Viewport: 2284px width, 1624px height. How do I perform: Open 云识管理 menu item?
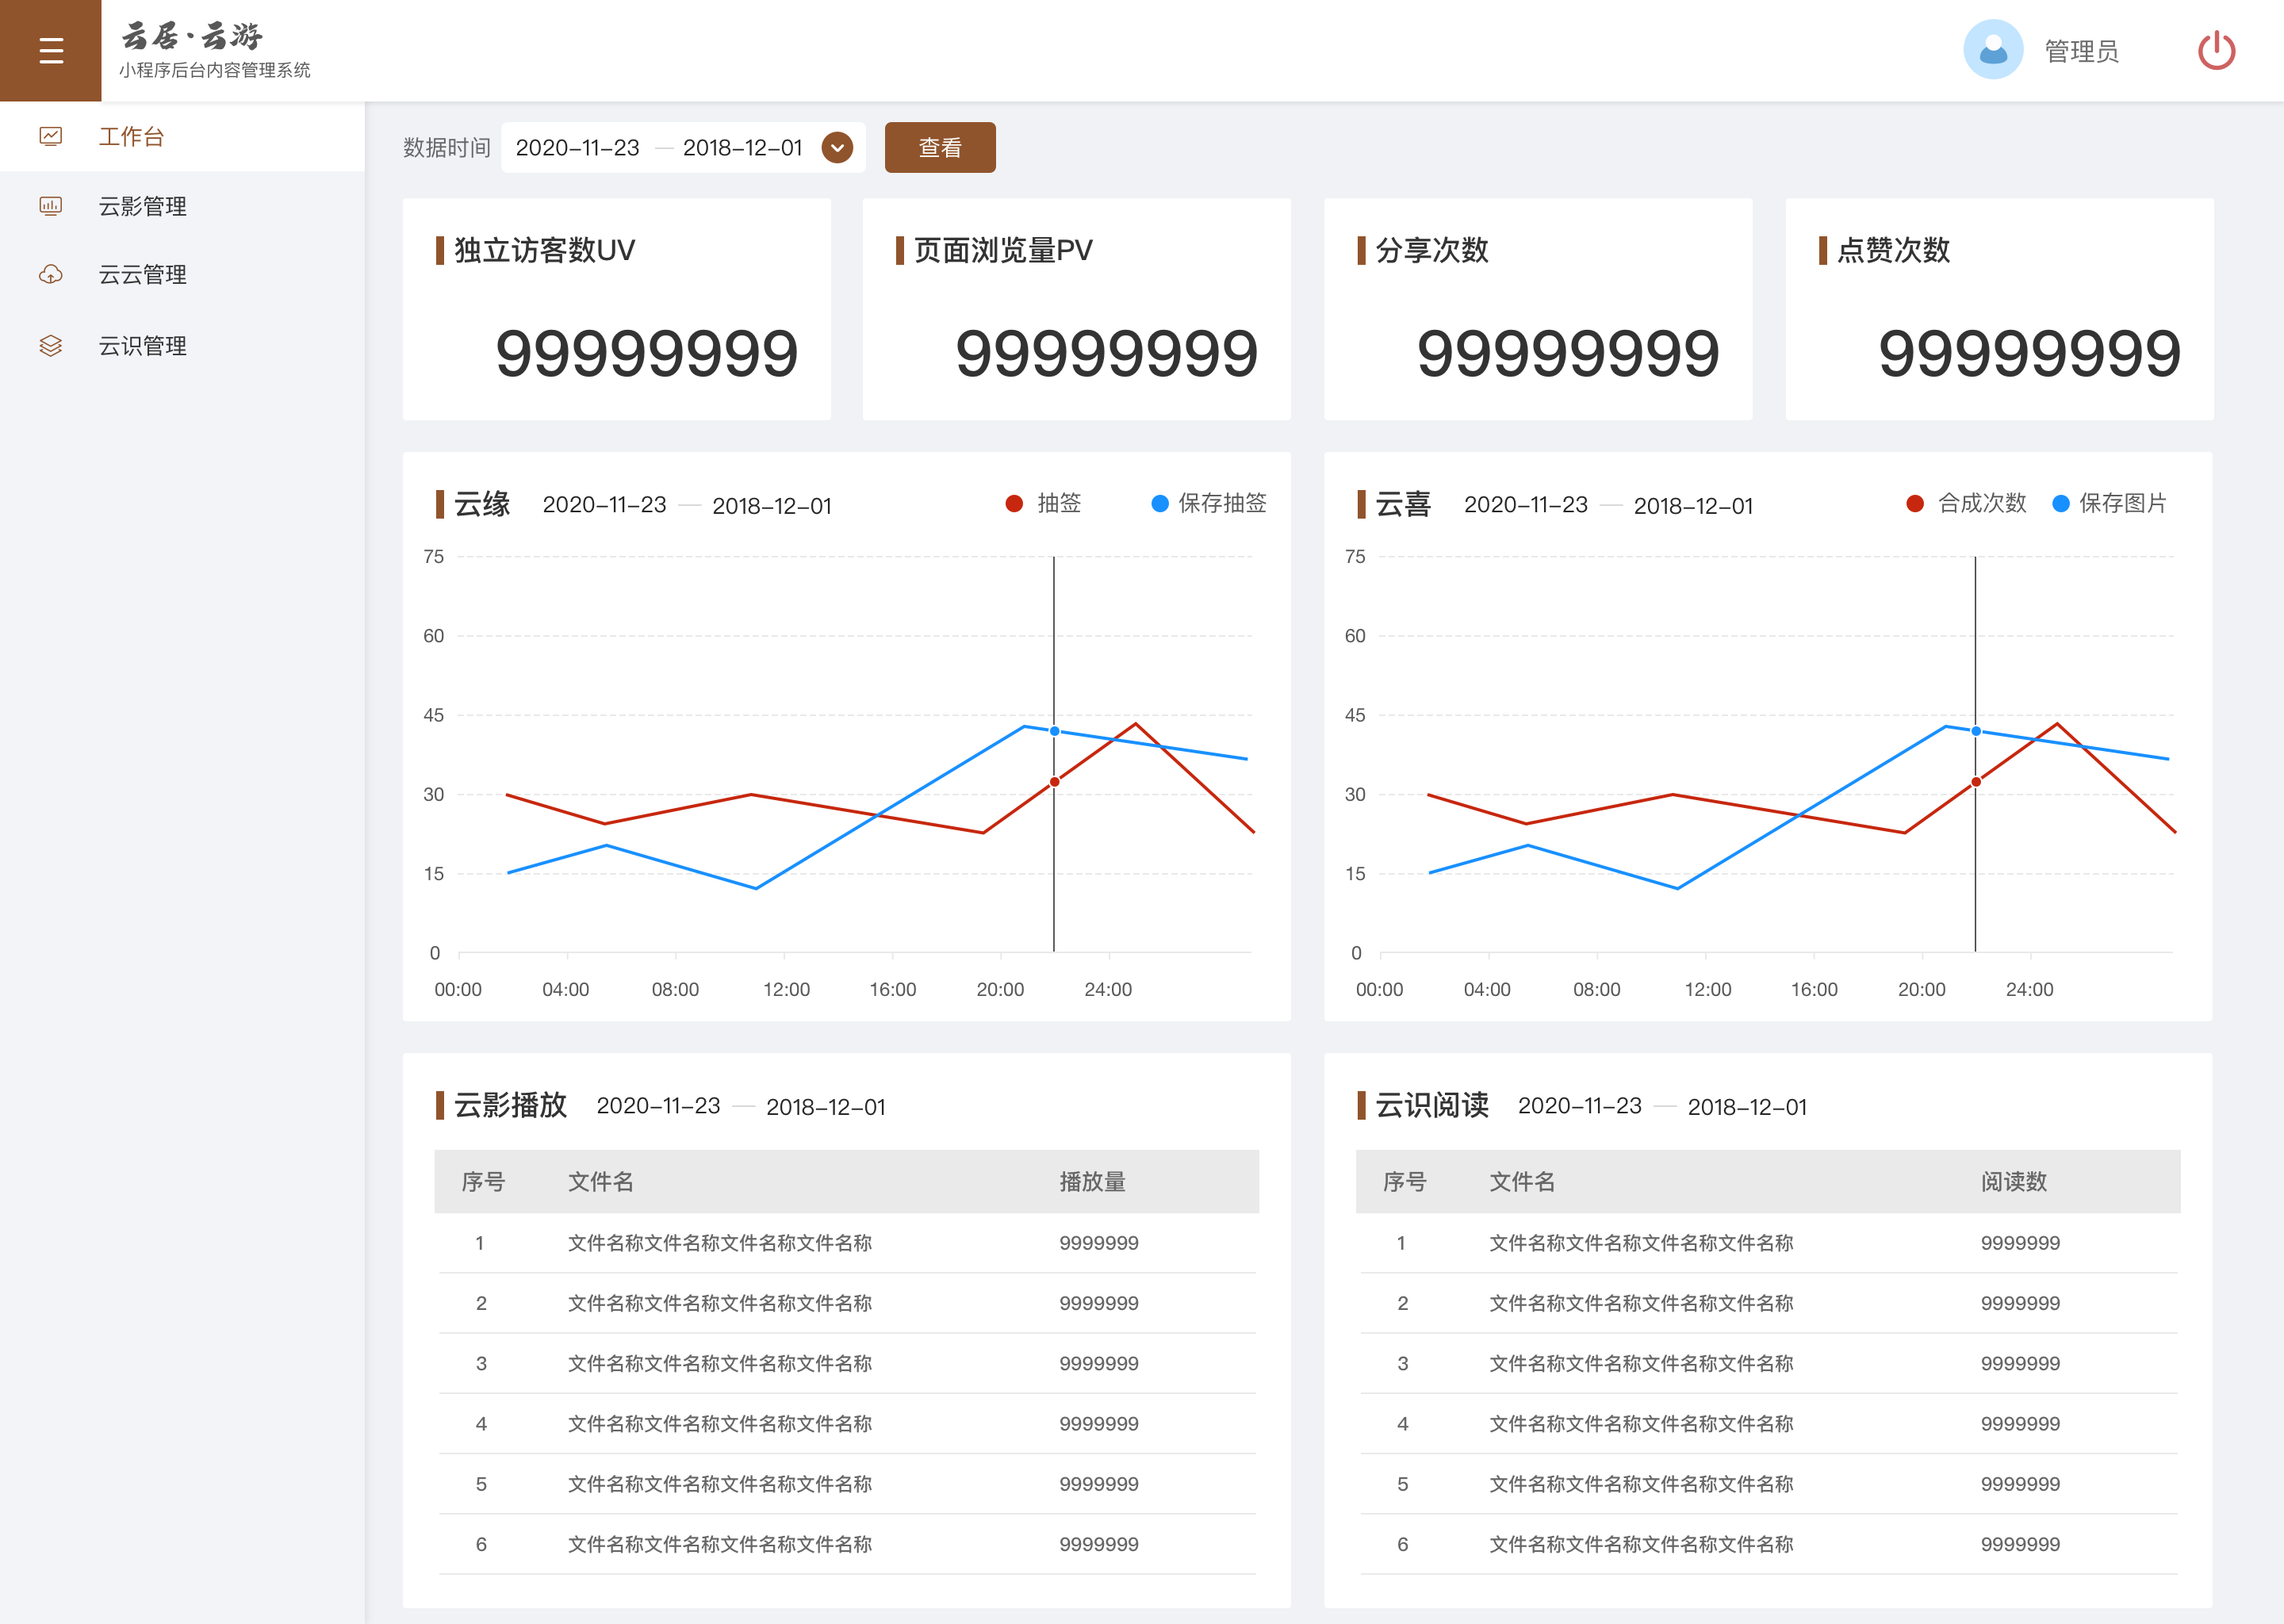[142, 345]
